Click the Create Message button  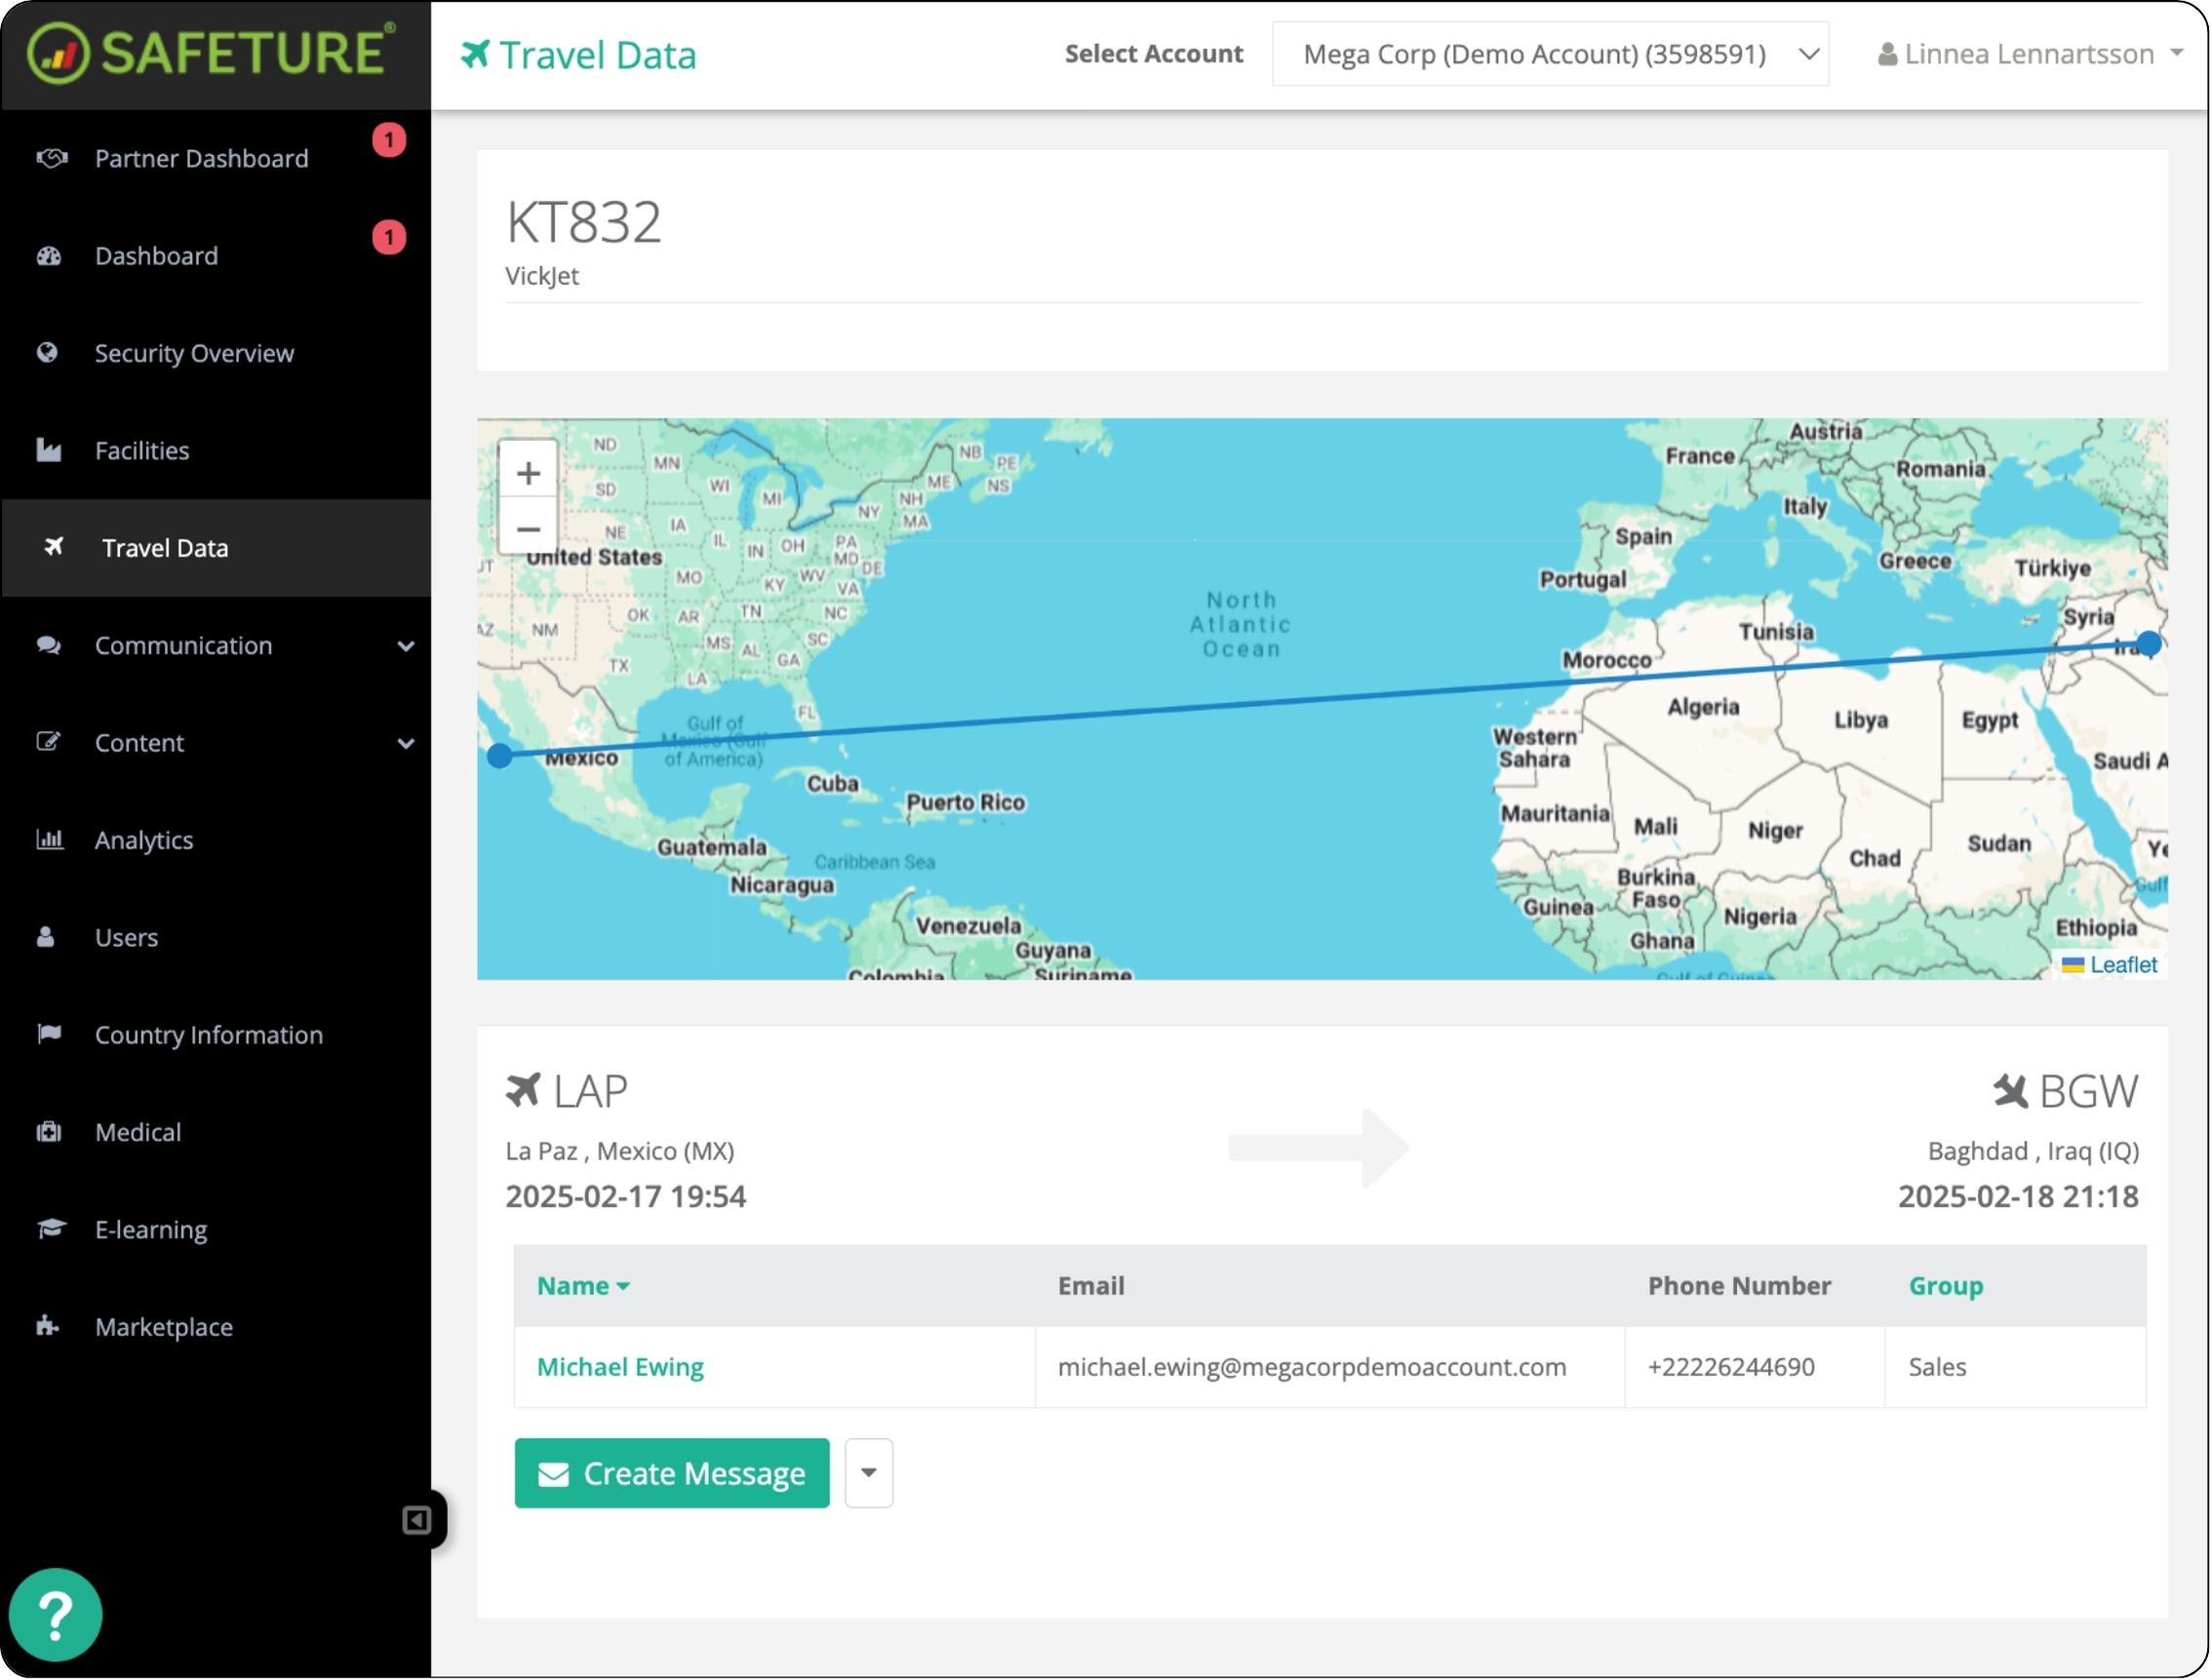671,1473
